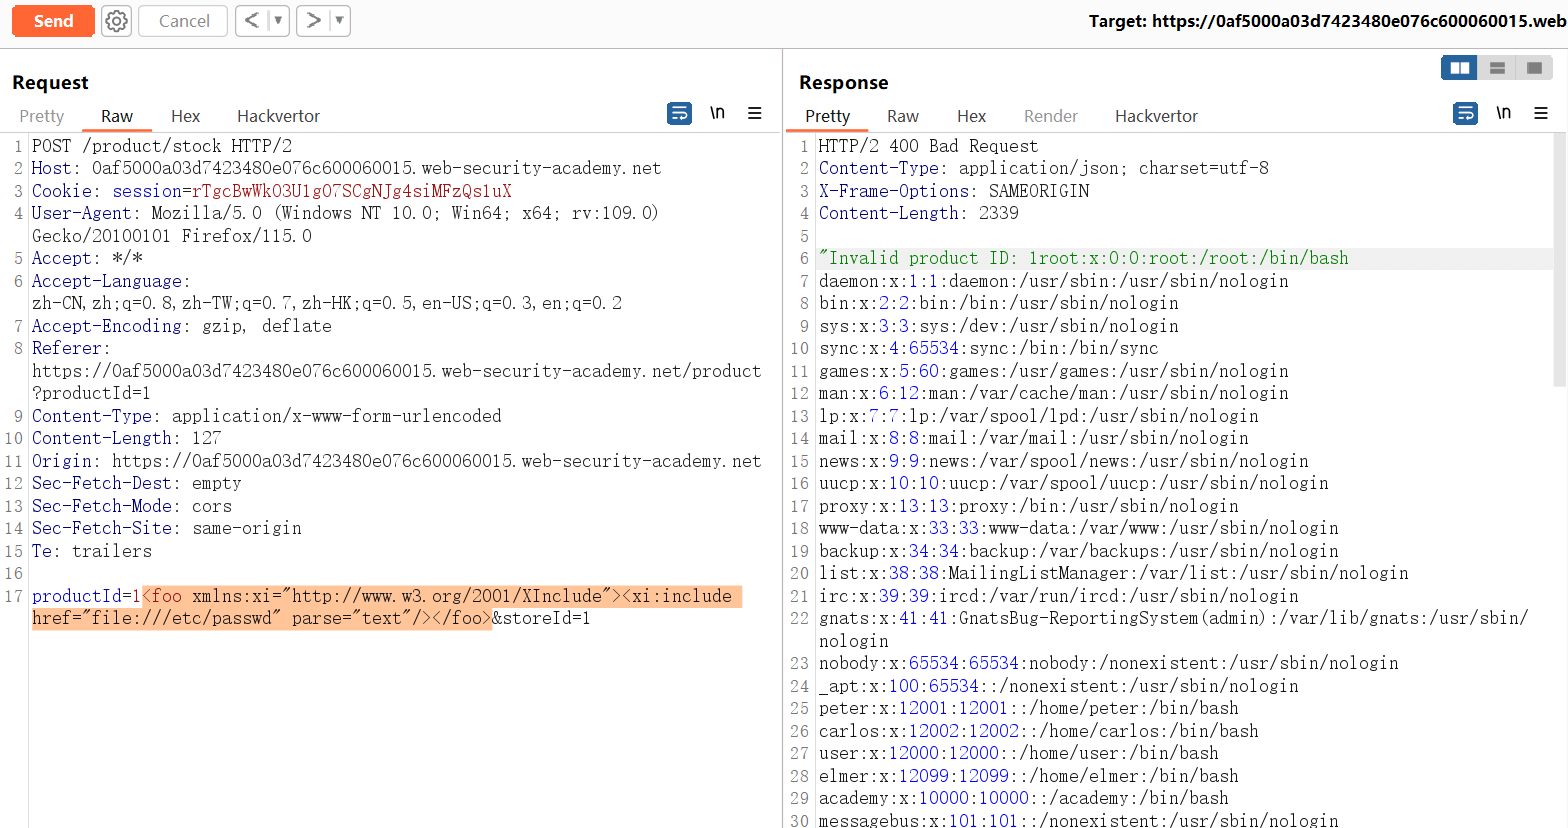Select top-bottom stacked layout
The image size is (1568, 828).
tap(1497, 68)
